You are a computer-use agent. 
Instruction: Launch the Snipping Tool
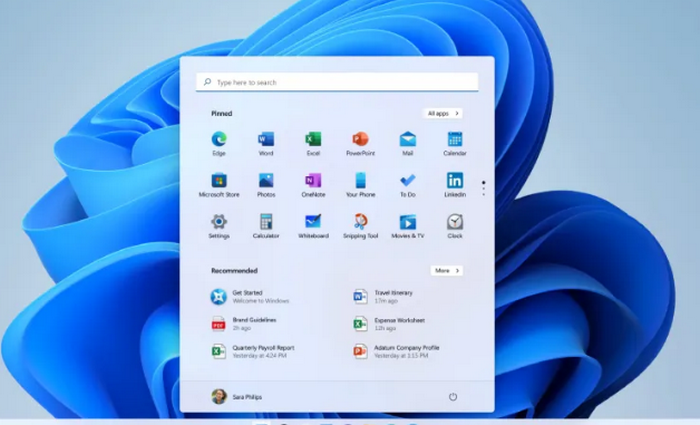tap(360, 226)
